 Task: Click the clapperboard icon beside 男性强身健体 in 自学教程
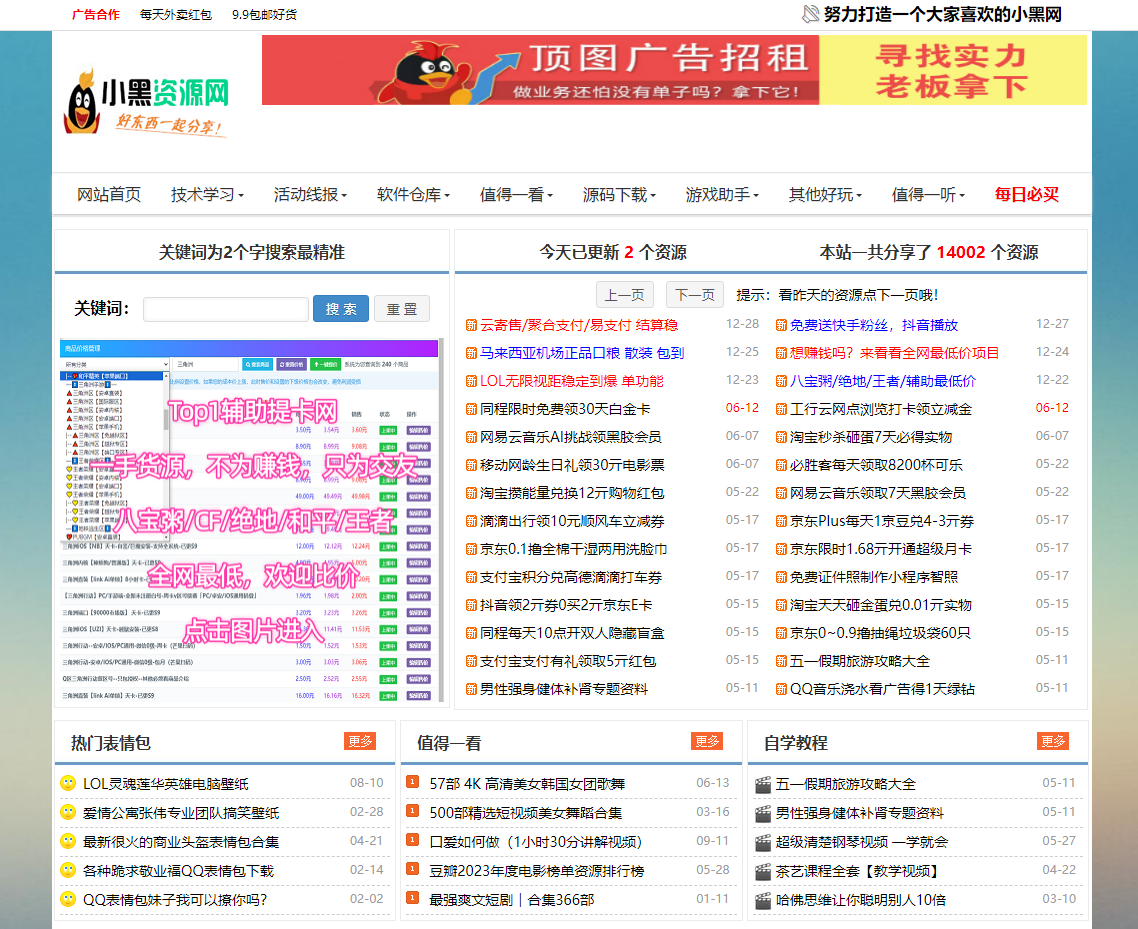point(763,814)
